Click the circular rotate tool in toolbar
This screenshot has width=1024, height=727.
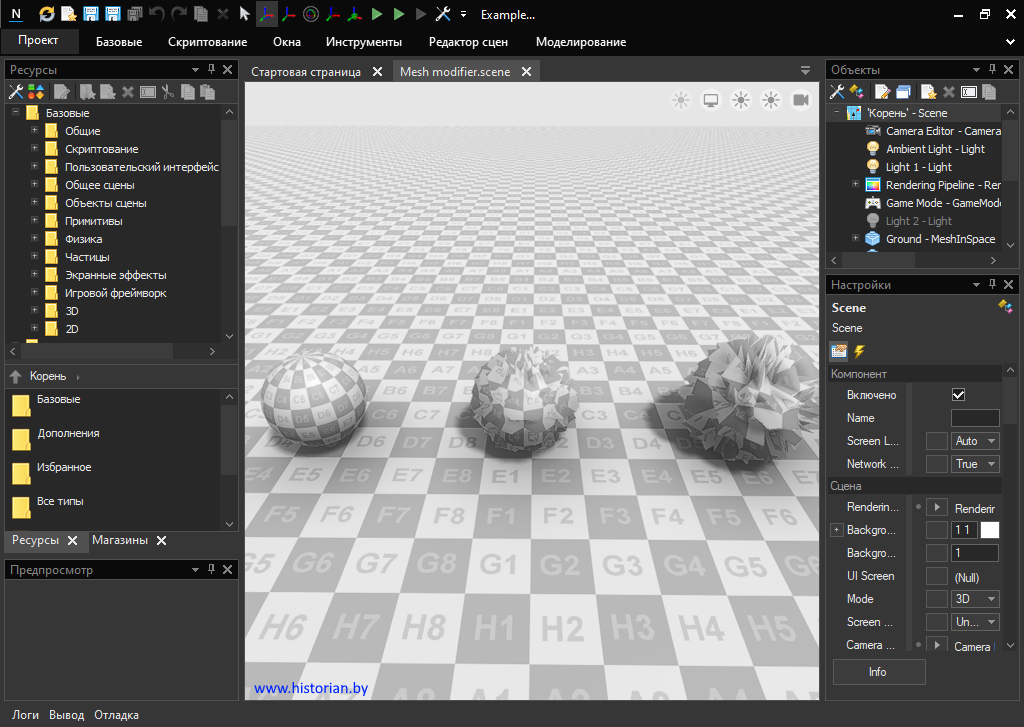pyautogui.click(x=311, y=14)
